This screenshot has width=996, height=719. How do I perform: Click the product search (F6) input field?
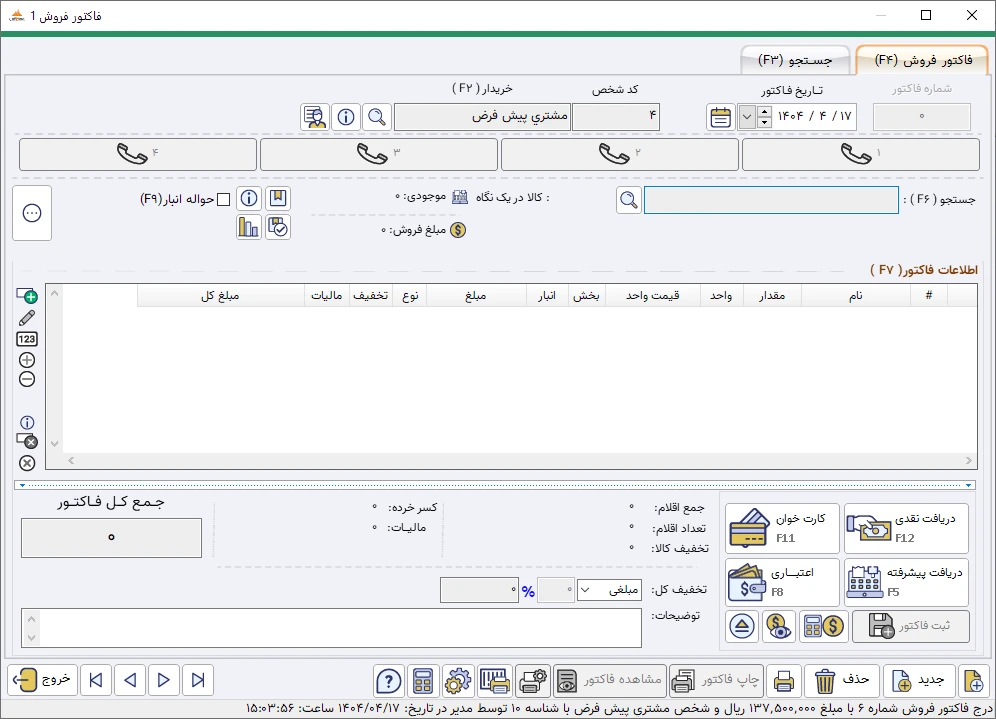click(x=771, y=200)
